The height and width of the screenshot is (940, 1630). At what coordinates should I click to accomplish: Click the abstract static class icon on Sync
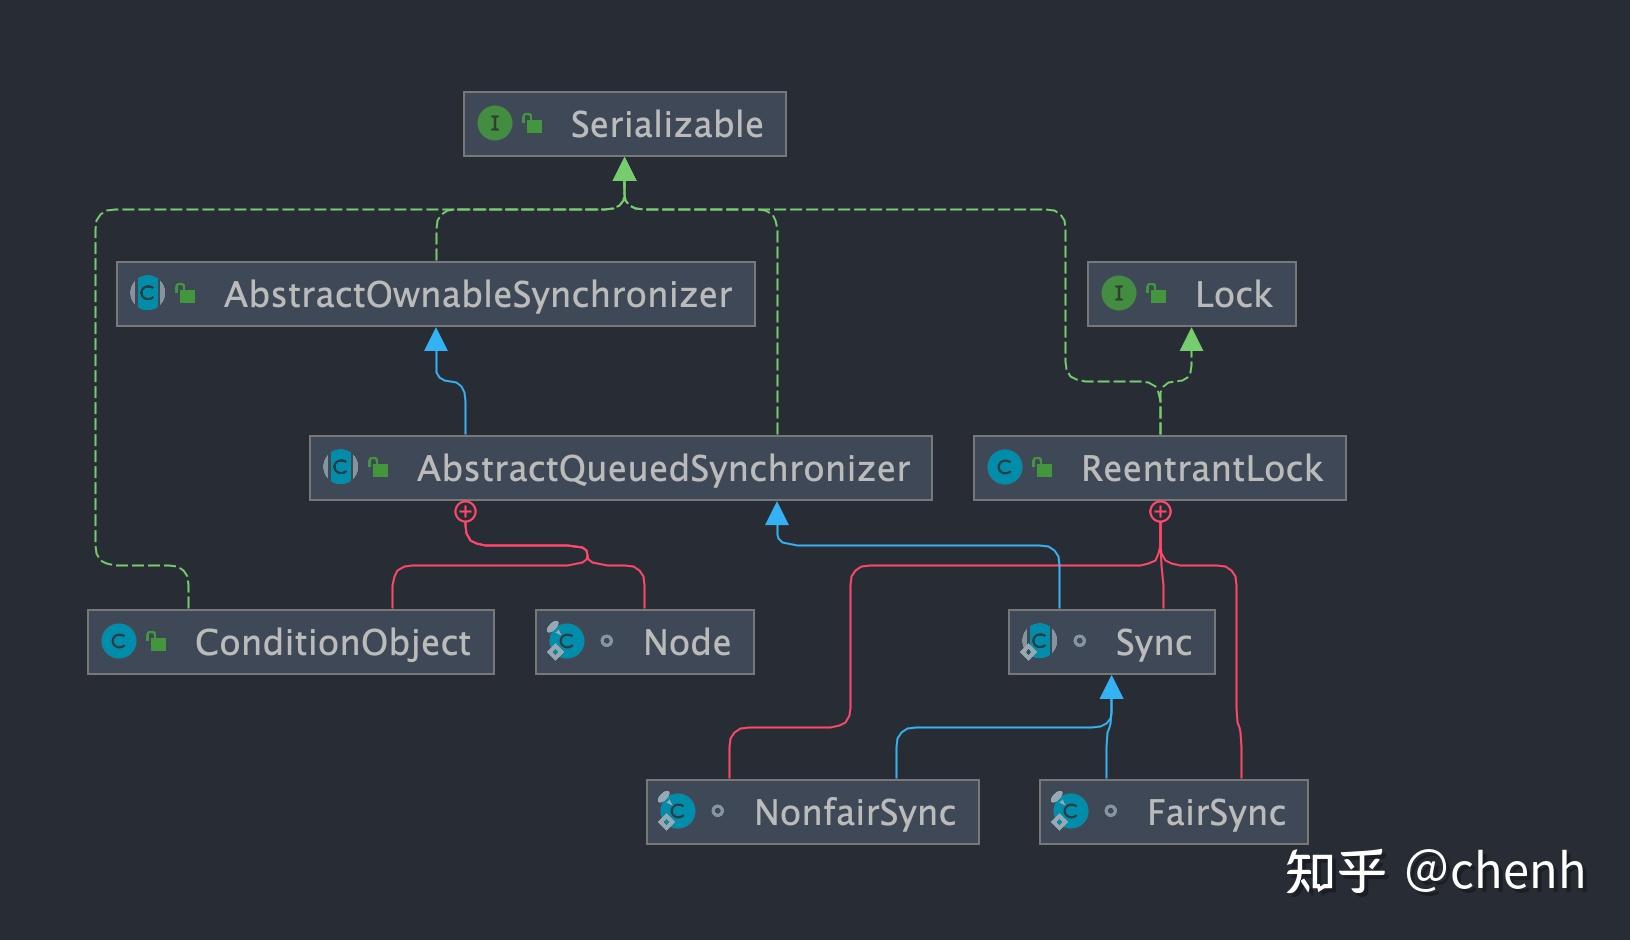(x=1038, y=641)
